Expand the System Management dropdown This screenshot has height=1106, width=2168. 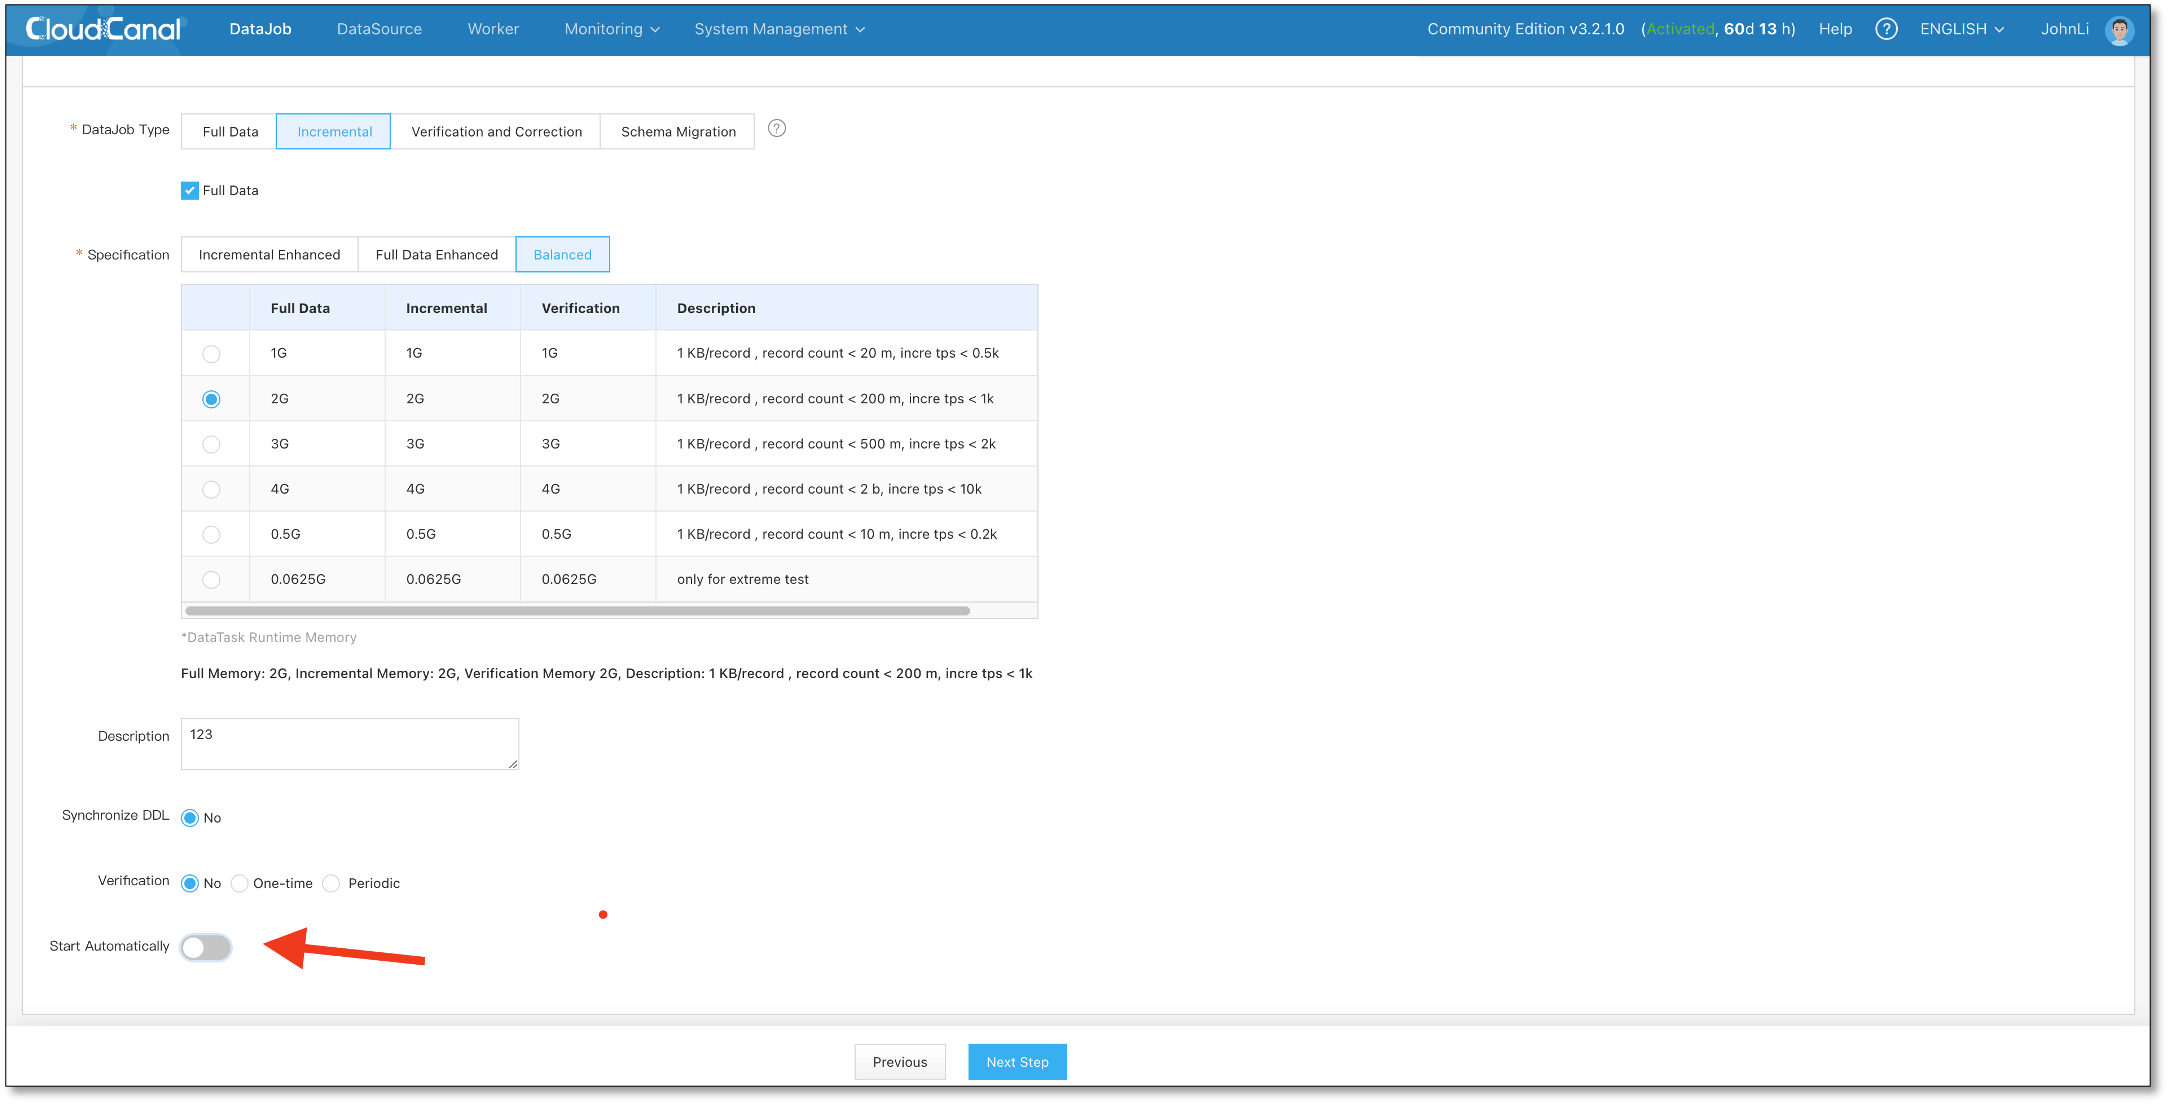pos(779,29)
